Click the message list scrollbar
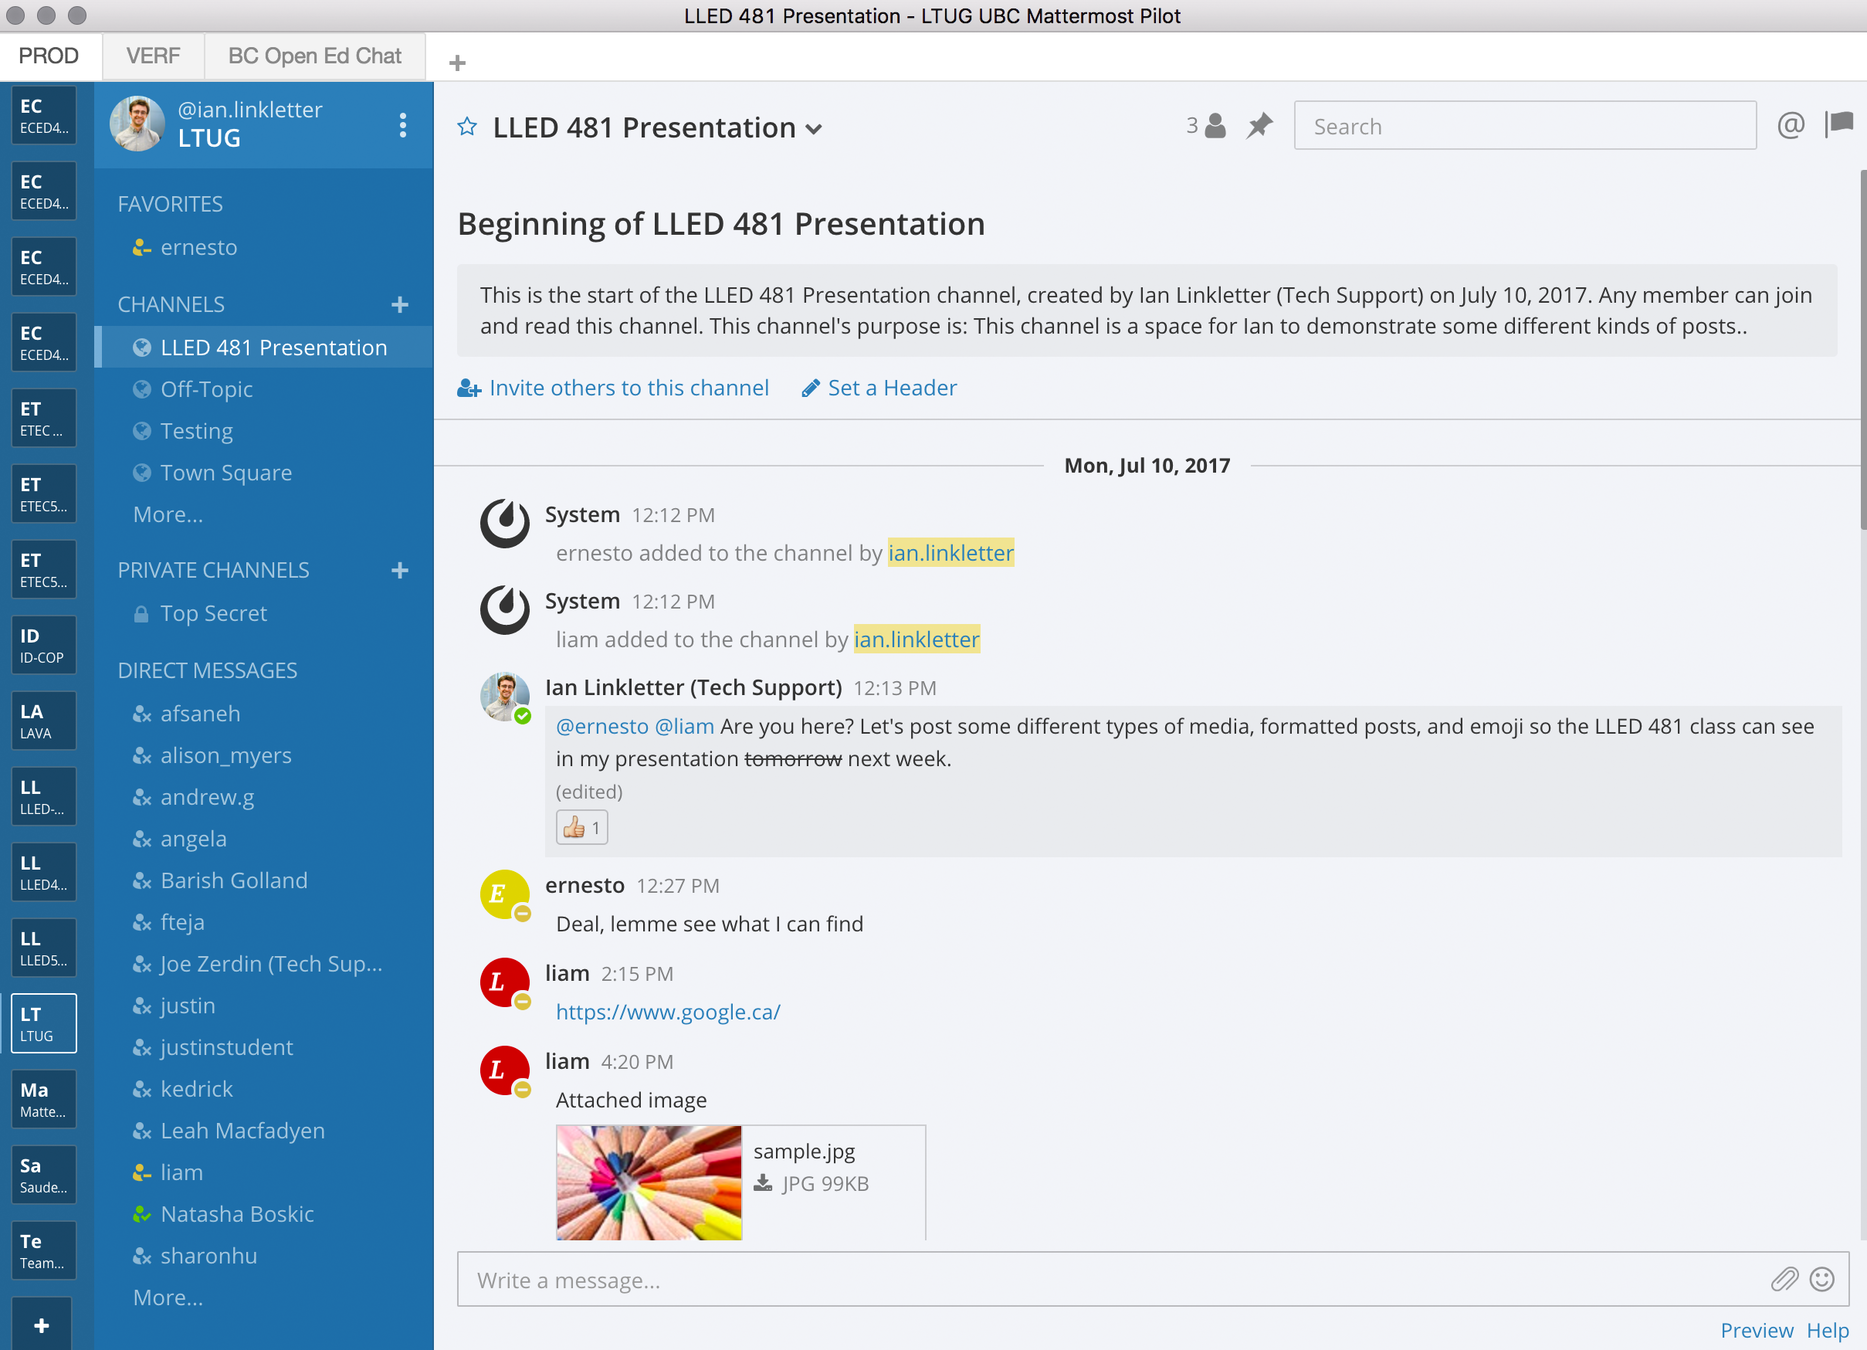1867x1350 pixels. [x=1862, y=350]
